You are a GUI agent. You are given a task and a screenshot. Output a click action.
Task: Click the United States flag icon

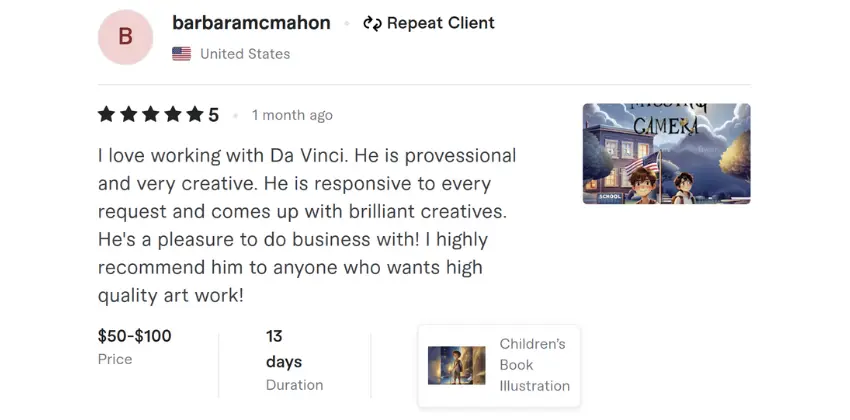pos(181,54)
